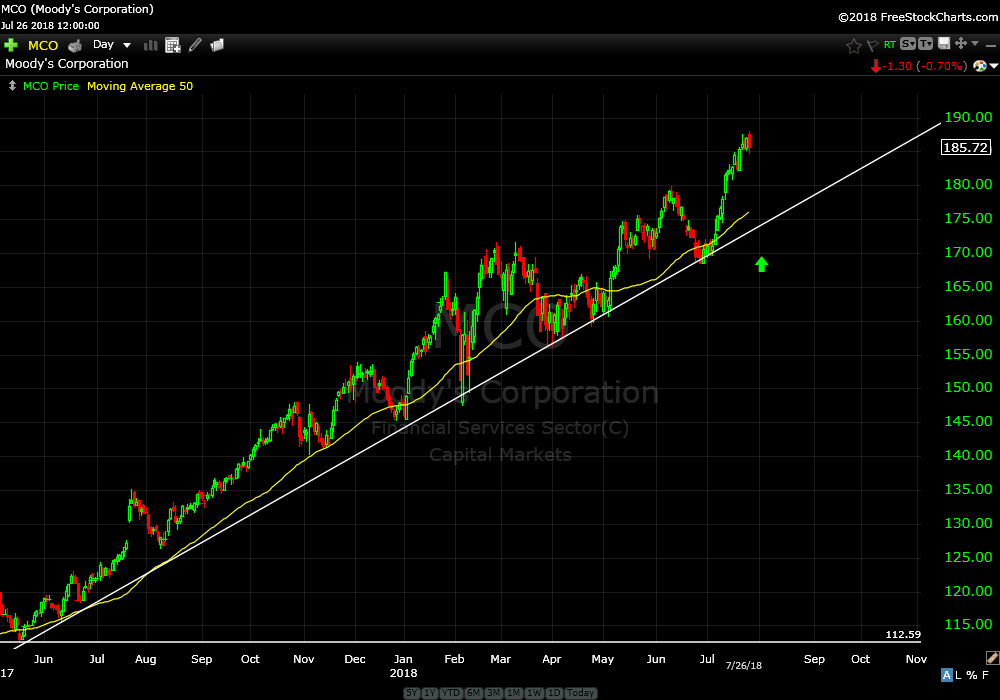Open the color palette theme picker
Viewport: 1000px width, 700px height.
(x=979, y=66)
